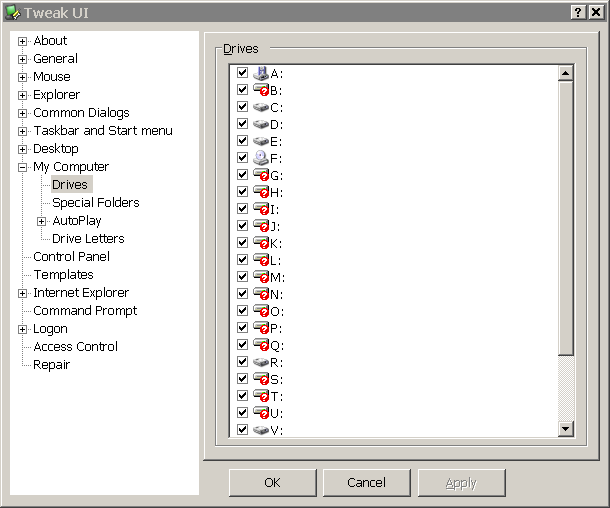Screen dimensions: 610x508
Task: Uncheck the D: drive checkbox
Action: (x=242, y=124)
